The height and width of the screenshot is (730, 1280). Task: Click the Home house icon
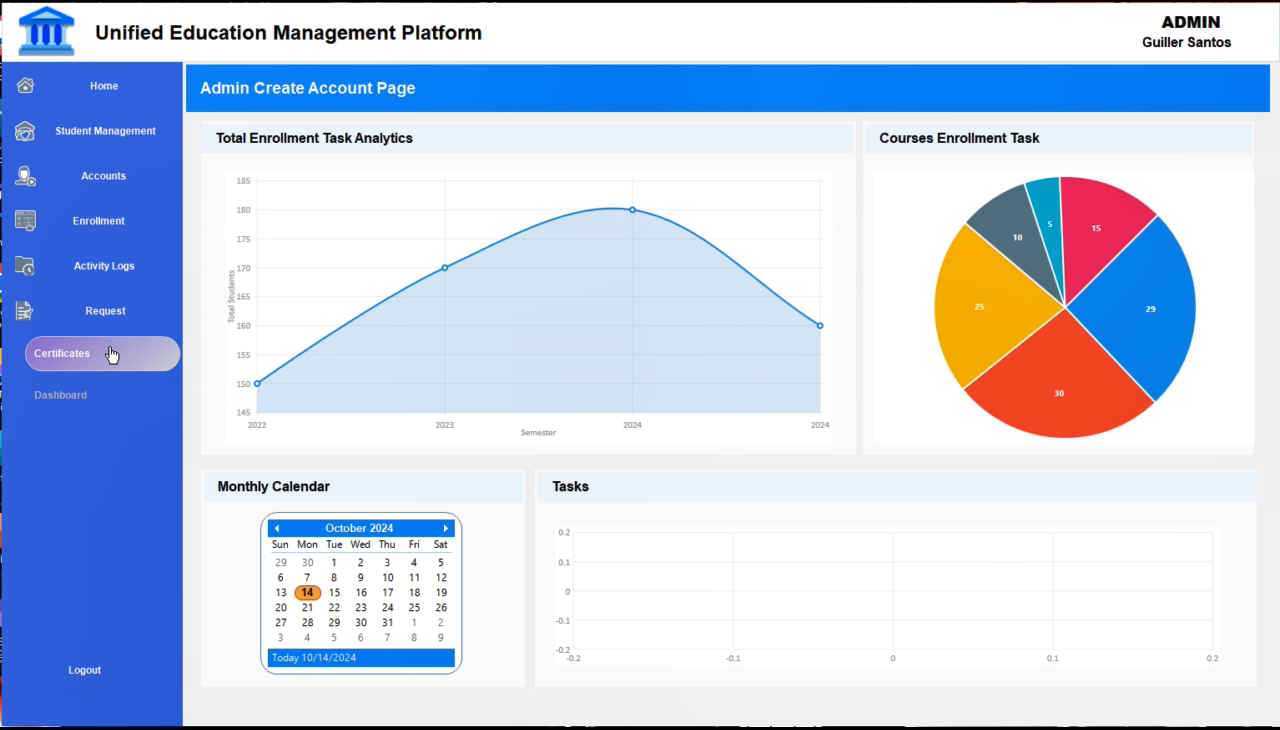(26, 86)
